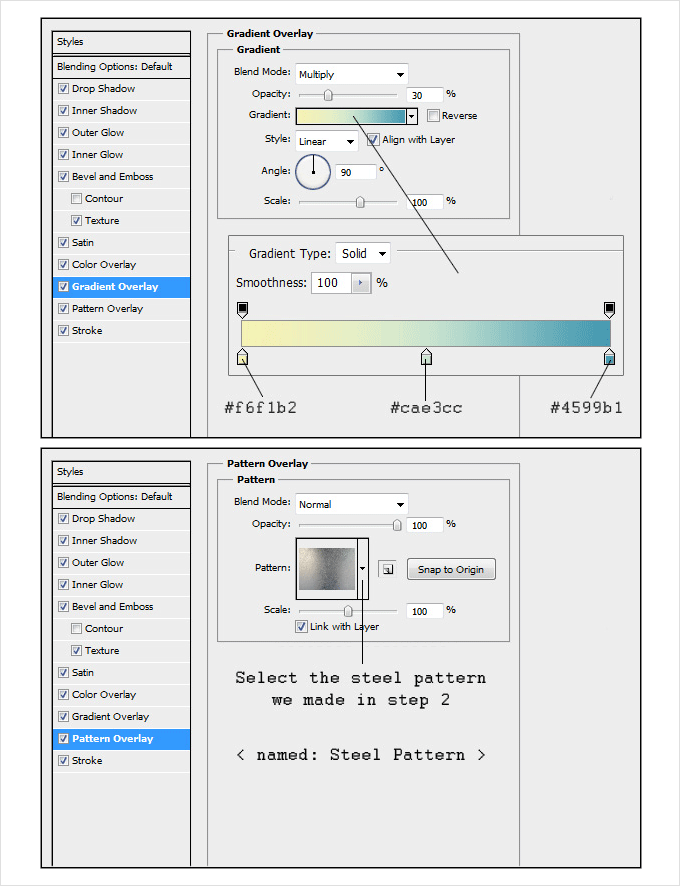Click the right black opacity stop on gradient bar
The width and height of the screenshot is (680, 886).
[x=609, y=309]
